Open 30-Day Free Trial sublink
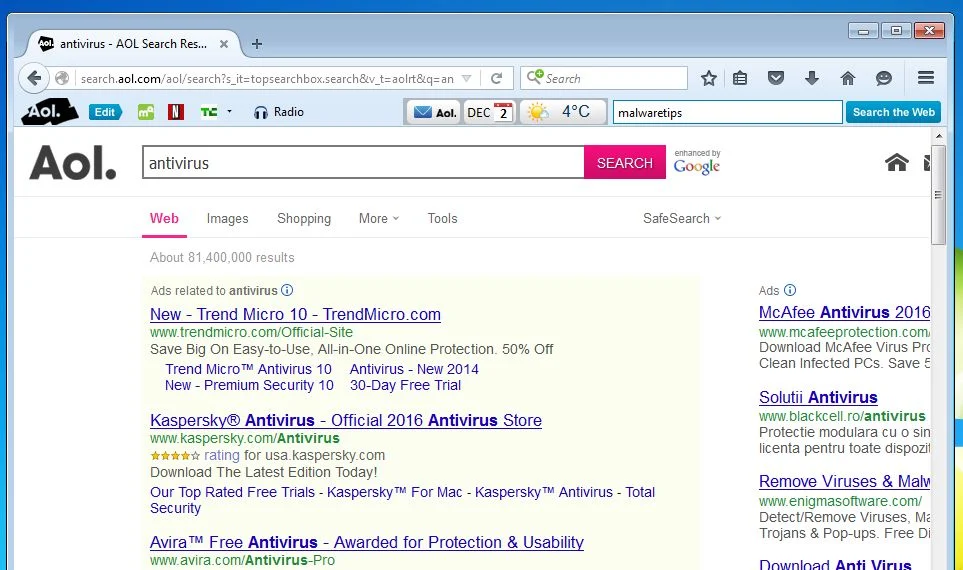This screenshot has width=963, height=570. pos(405,385)
